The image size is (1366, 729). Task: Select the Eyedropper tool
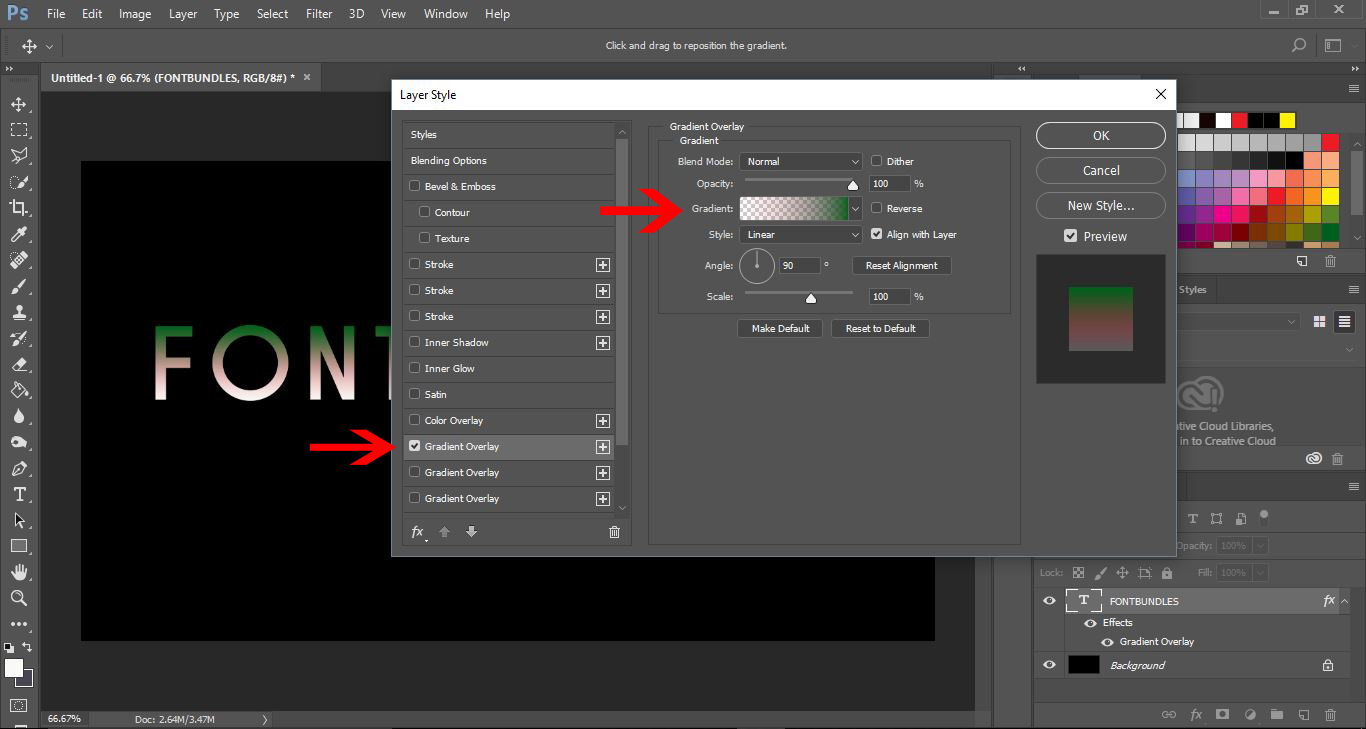(x=19, y=234)
